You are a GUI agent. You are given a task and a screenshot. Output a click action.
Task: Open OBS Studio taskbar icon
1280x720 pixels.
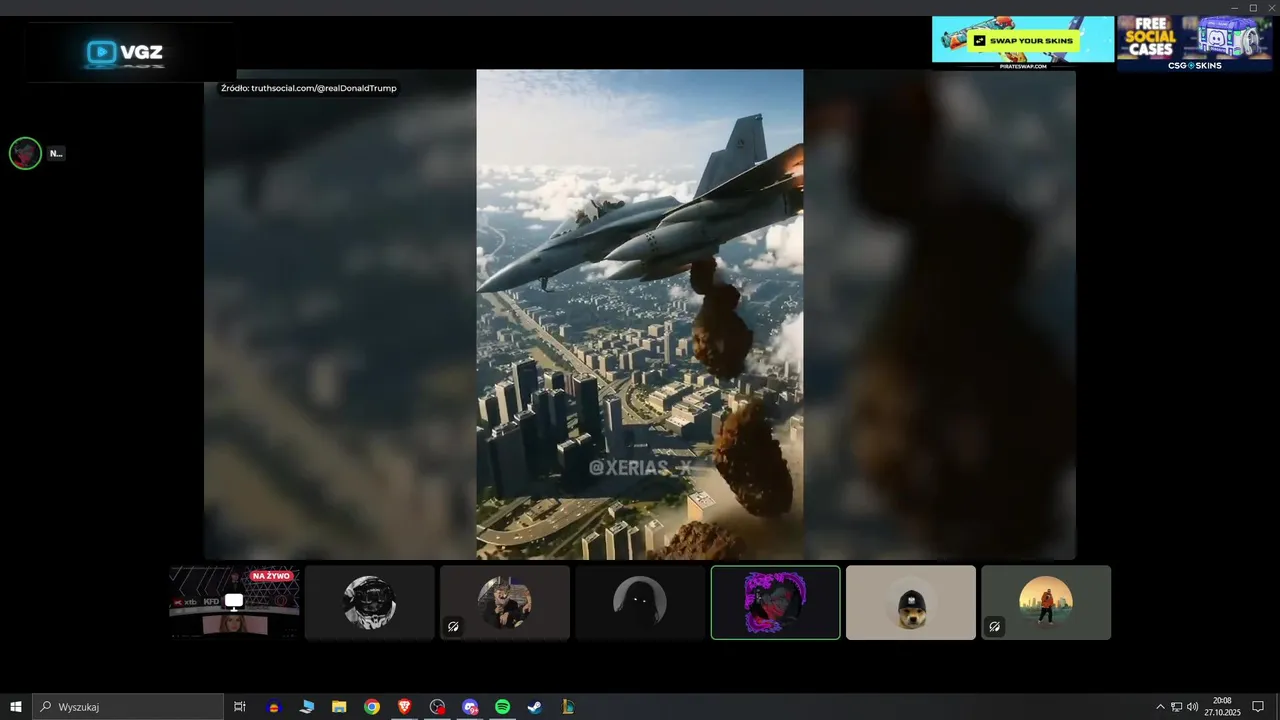pyautogui.click(x=437, y=707)
